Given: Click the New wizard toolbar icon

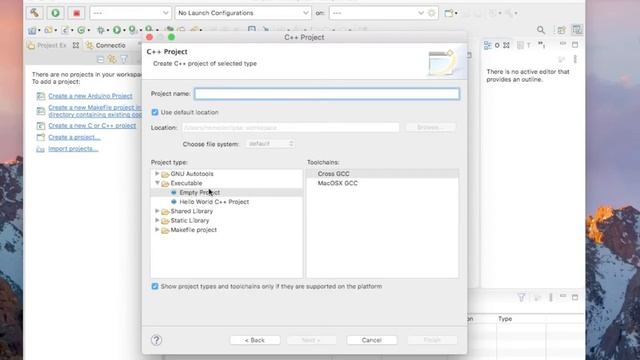Looking at the screenshot, I should pyautogui.click(x=32, y=30).
